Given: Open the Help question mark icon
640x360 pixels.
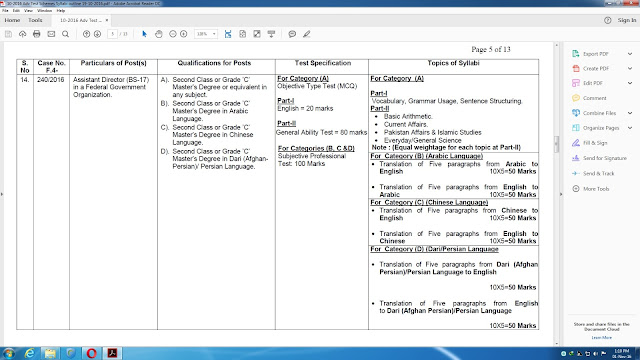Looking at the screenshot, I should click(608, 20).
